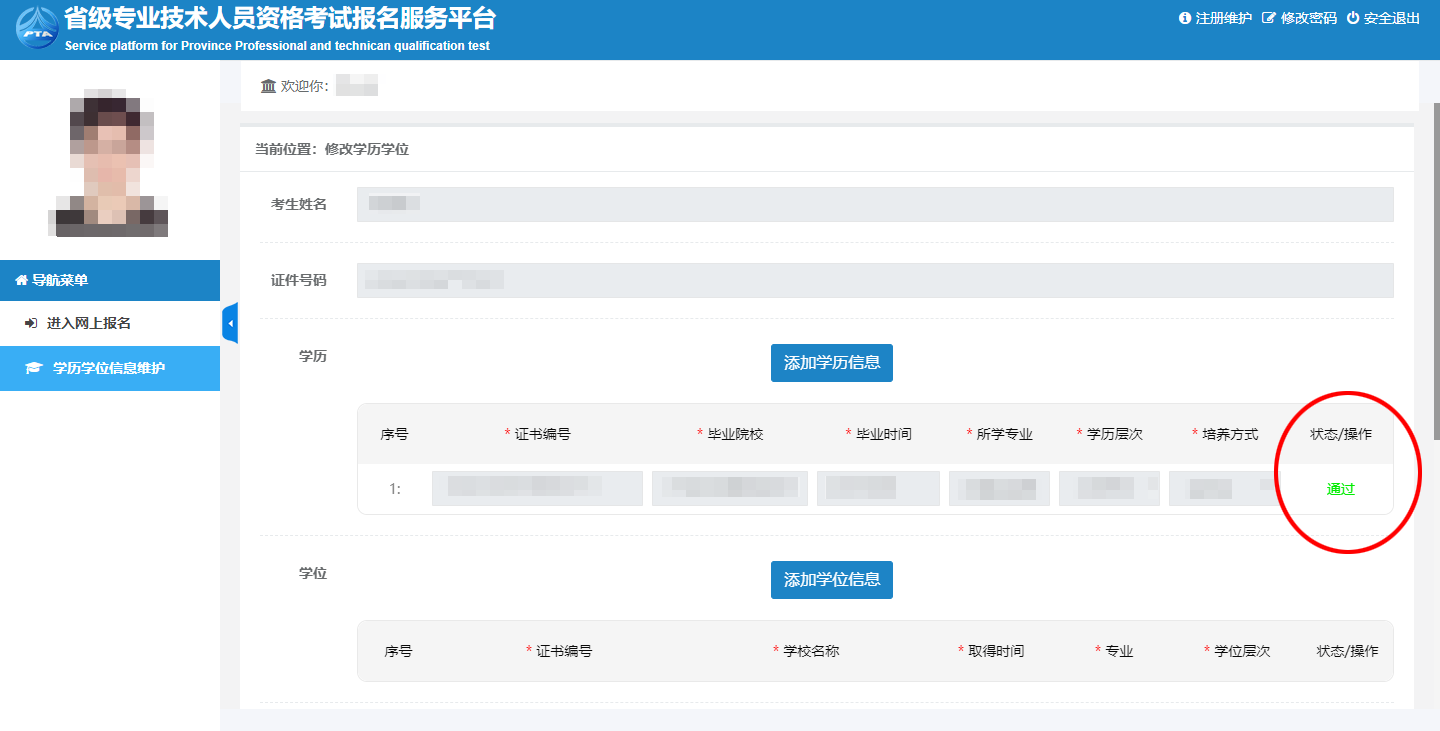Click the 安全退出 power icon

1353,18
